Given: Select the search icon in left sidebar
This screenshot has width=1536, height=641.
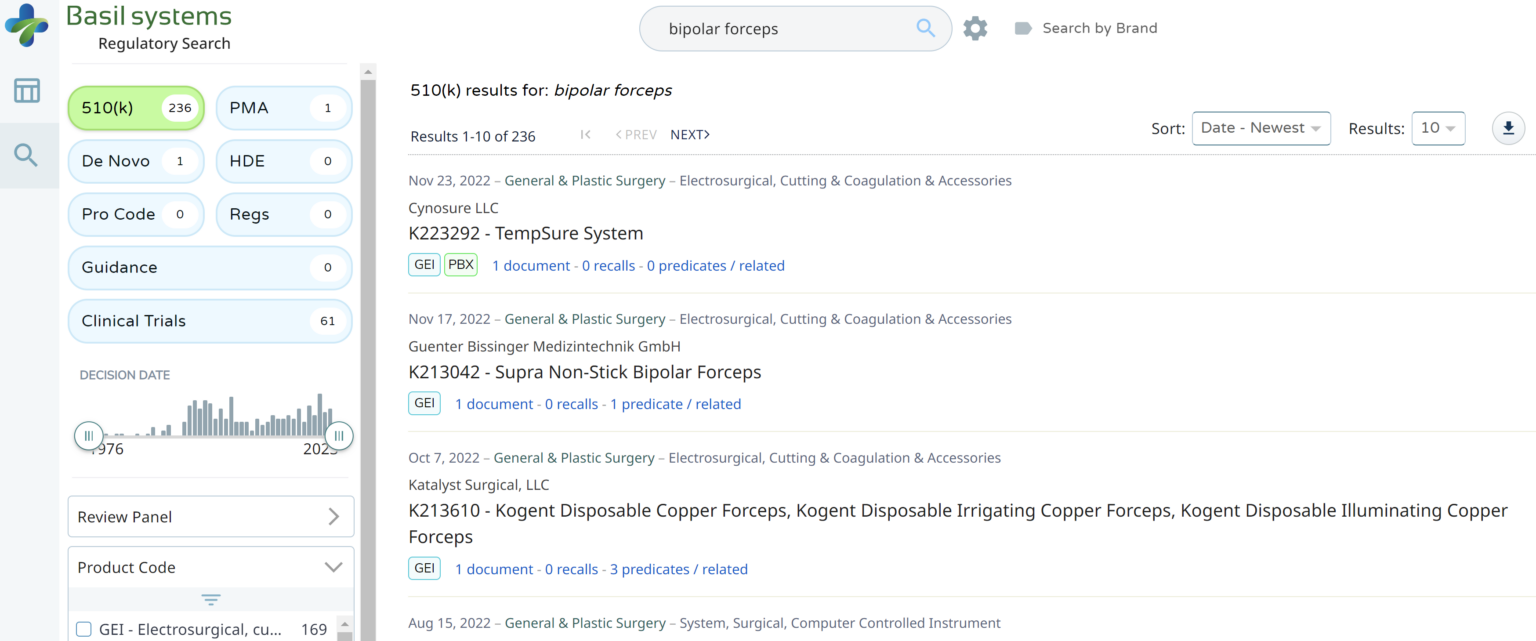Looking at the screenshot, I should pyautogui.click(x=27, y=155).
